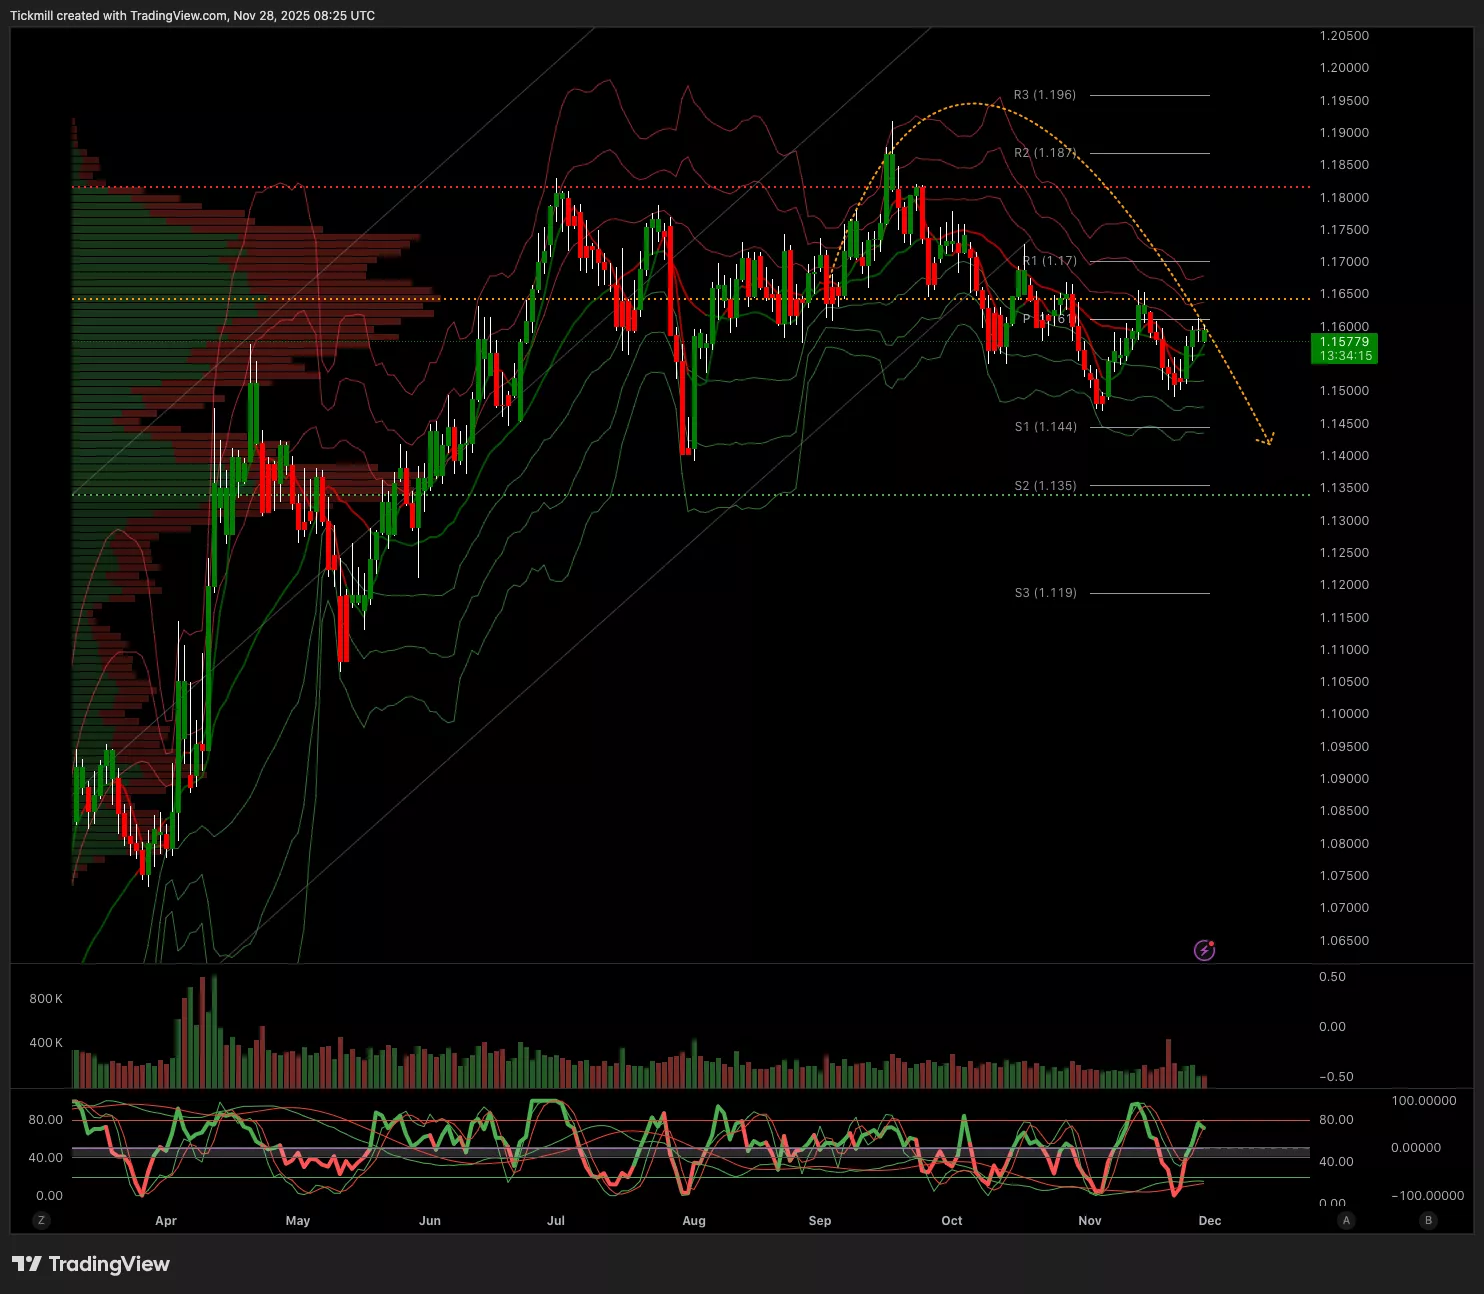Open the Tickmill TradingView.com attribution text
Viewport: 1484px width, 1294px height.
(x=192, y=16)
